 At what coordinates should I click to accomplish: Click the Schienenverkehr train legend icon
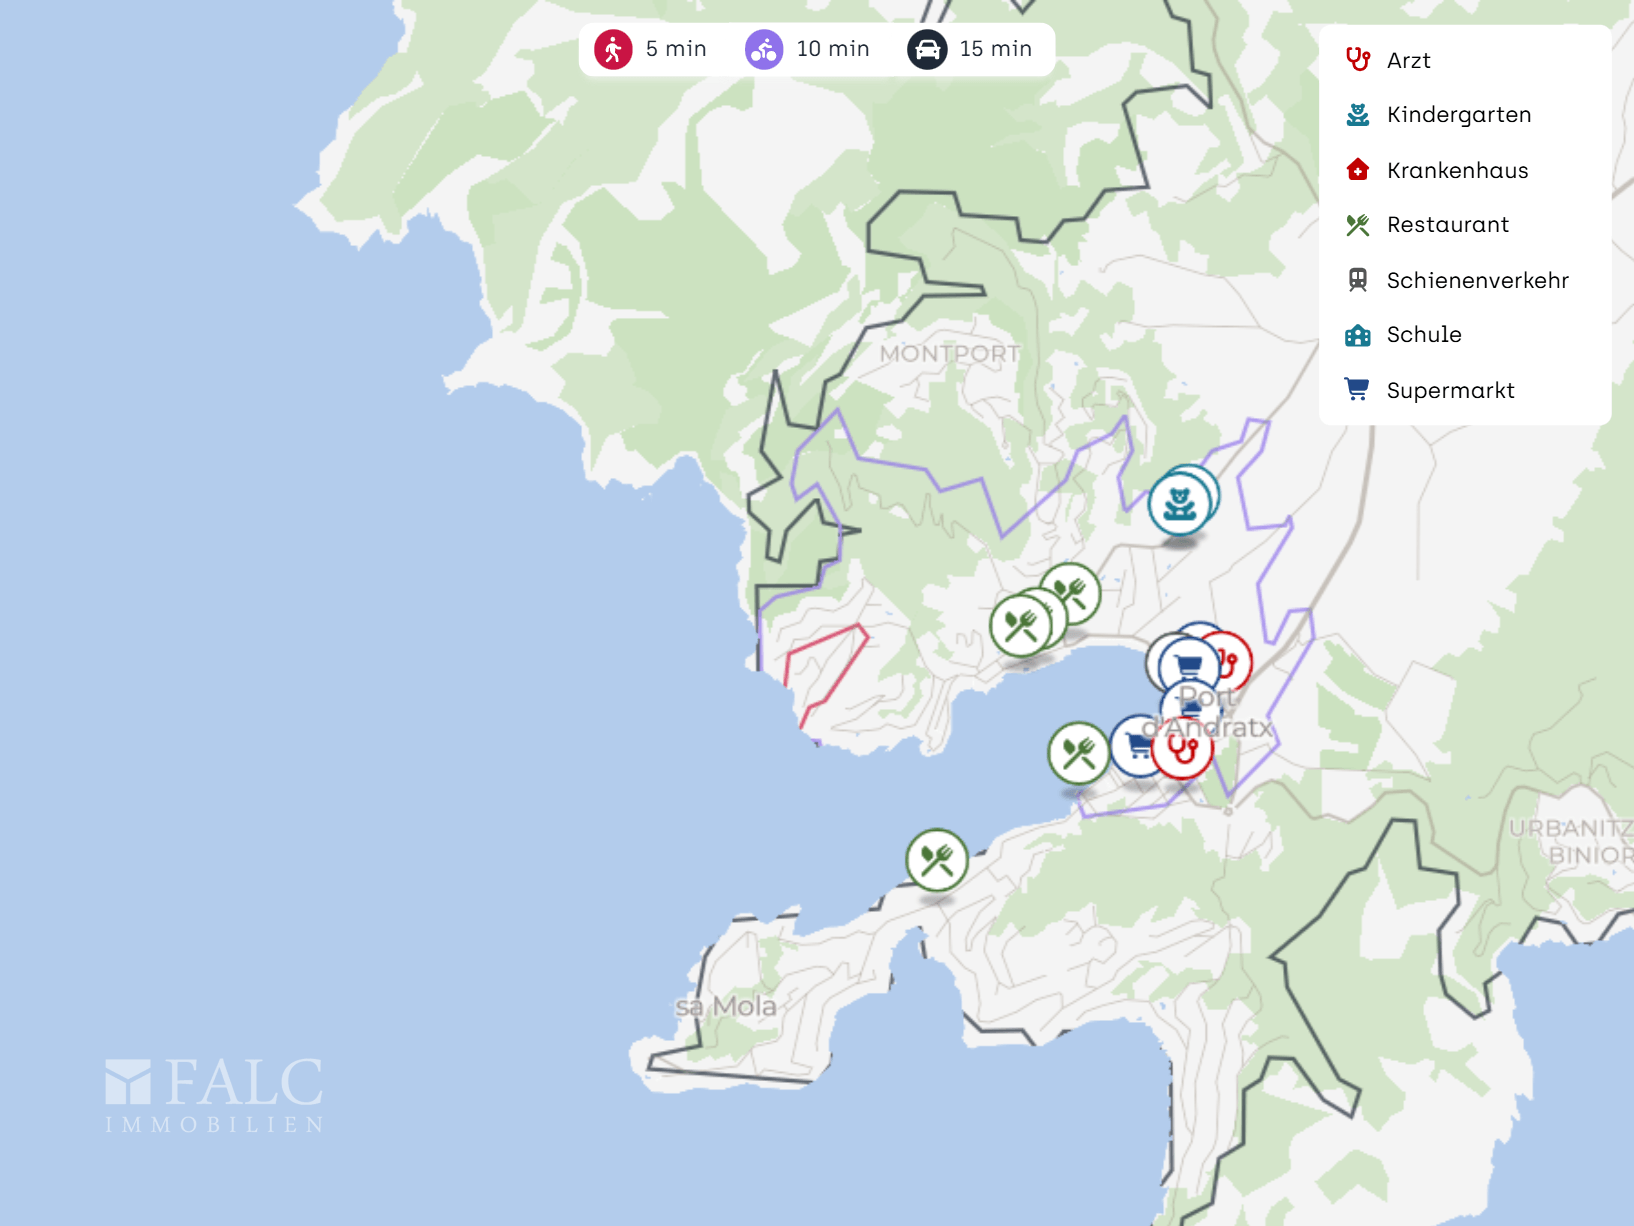coord(1357,280)
